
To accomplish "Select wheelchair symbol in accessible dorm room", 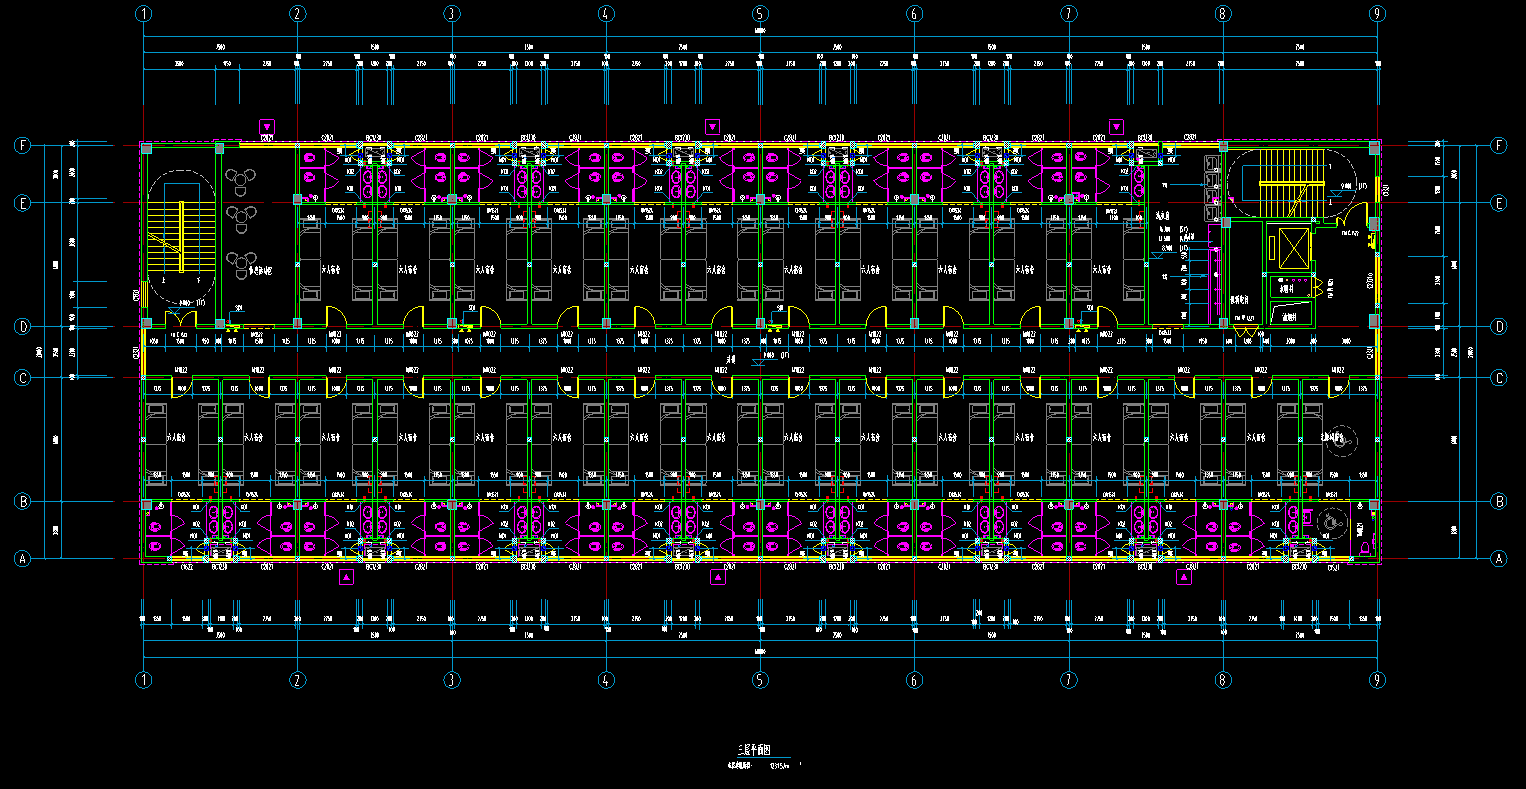I will tap(1338, 438).
